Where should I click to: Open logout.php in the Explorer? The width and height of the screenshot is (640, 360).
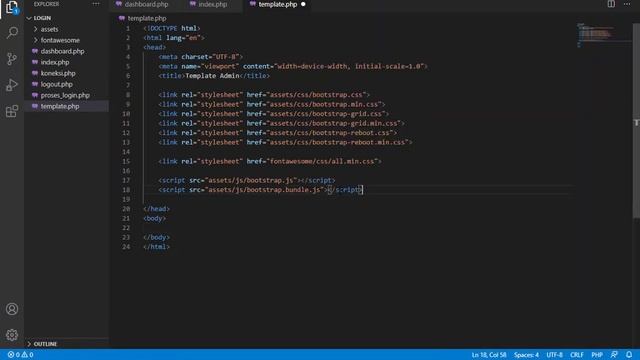click(56, 84)
